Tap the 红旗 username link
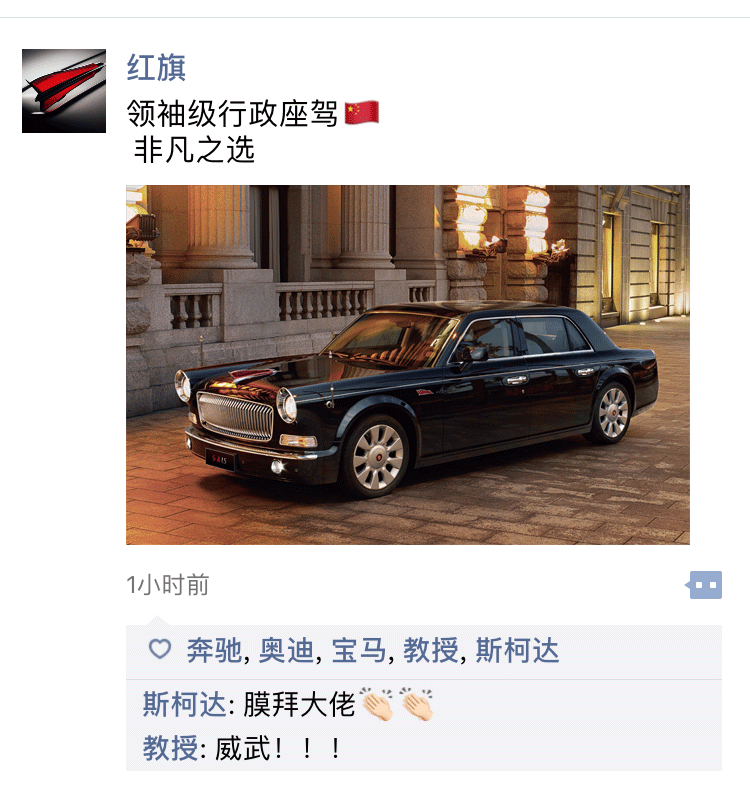 (157, 67)
